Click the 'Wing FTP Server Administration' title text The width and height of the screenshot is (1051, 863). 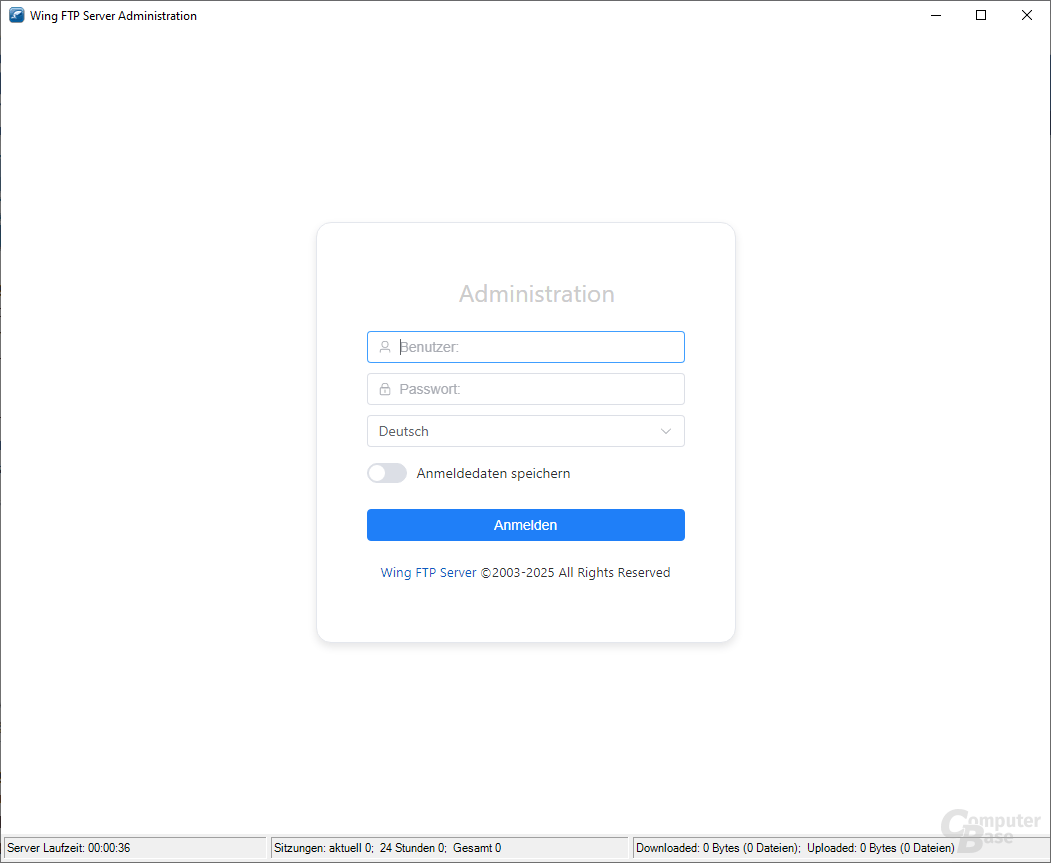[113, 16]
